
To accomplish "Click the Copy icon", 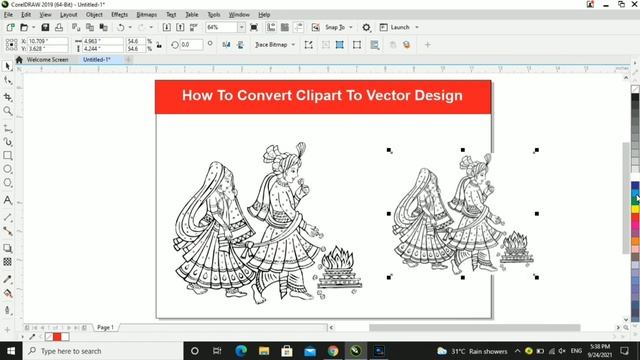I will coord(90,27).
